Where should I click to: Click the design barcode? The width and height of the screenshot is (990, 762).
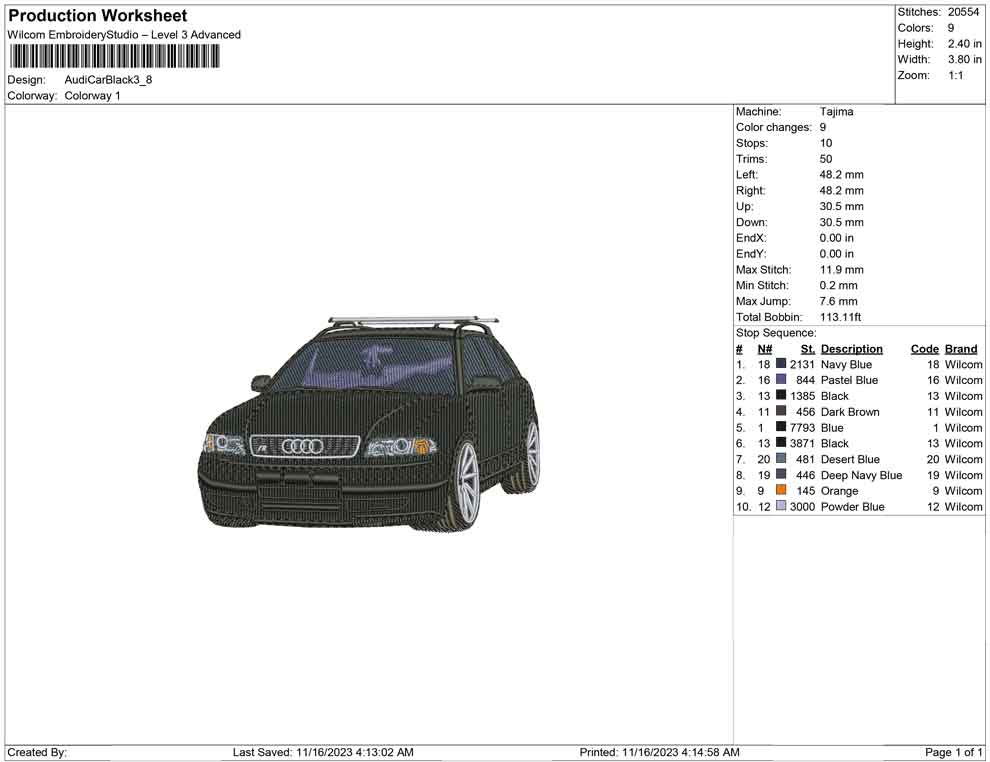pos(115,57)
